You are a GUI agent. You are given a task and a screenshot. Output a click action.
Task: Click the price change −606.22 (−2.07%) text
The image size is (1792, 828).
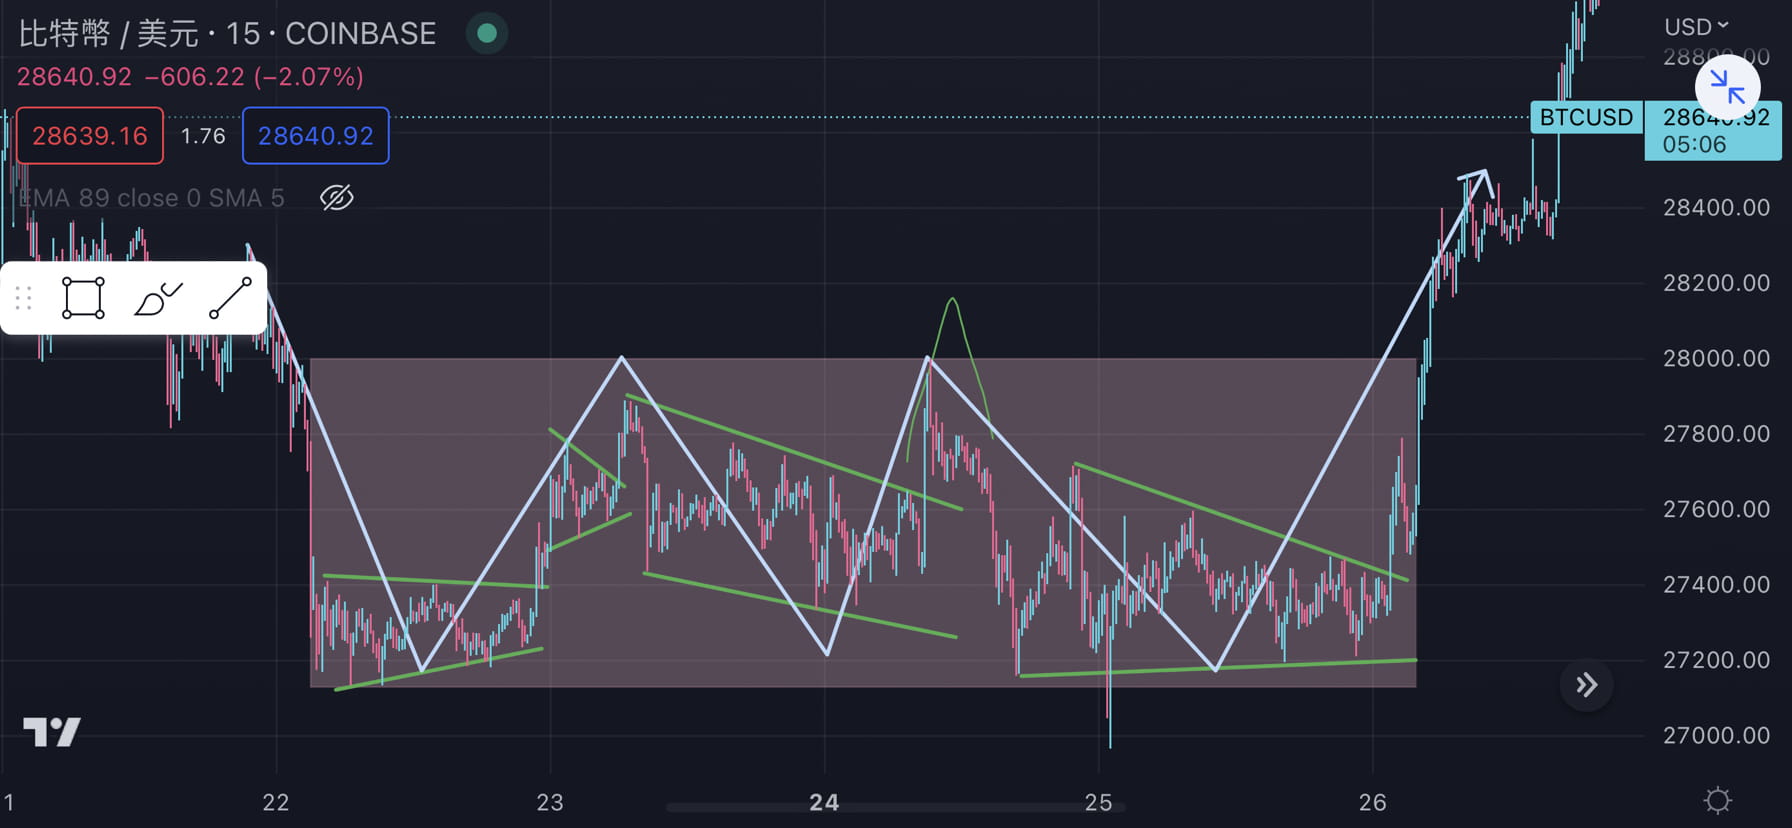coord(254,77)
